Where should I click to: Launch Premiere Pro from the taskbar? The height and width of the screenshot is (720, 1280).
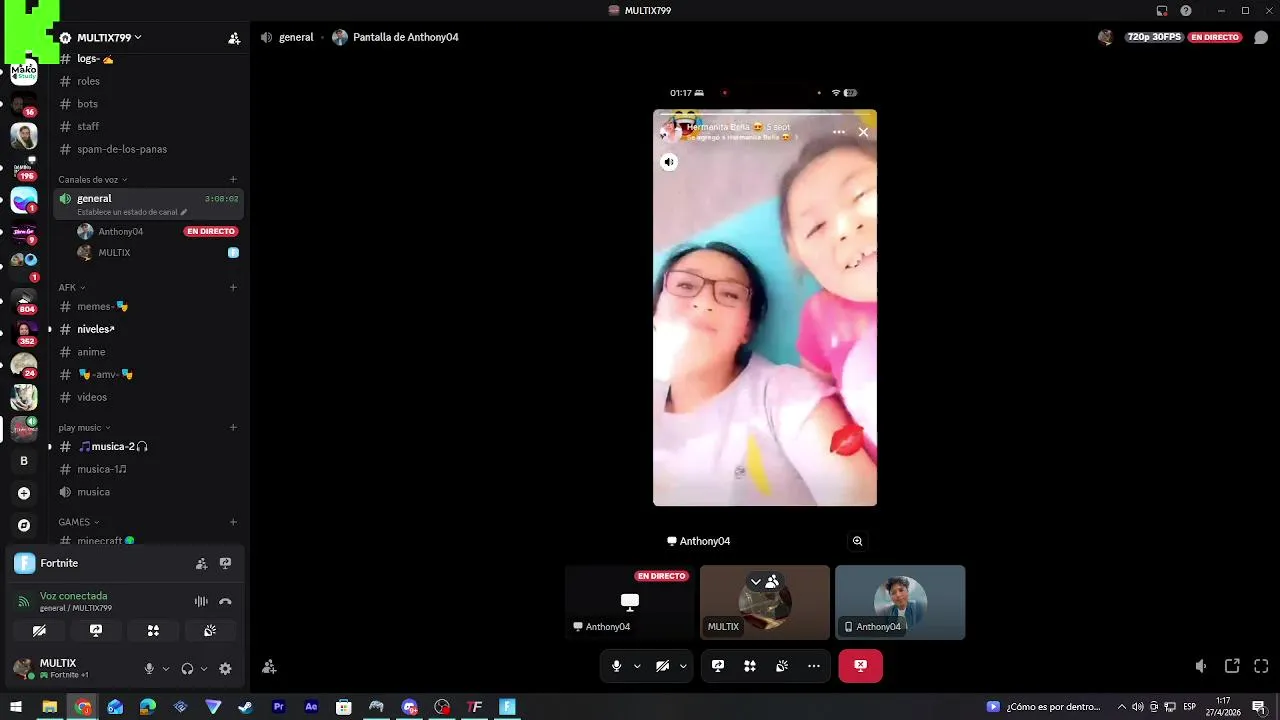[x=278, y=707]
